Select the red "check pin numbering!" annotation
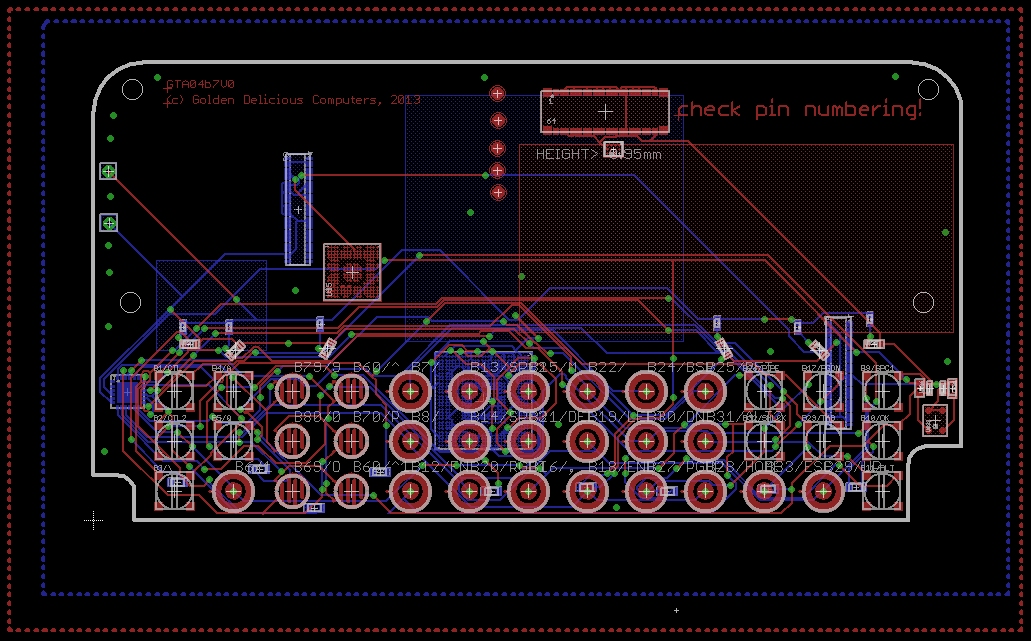 799,109
